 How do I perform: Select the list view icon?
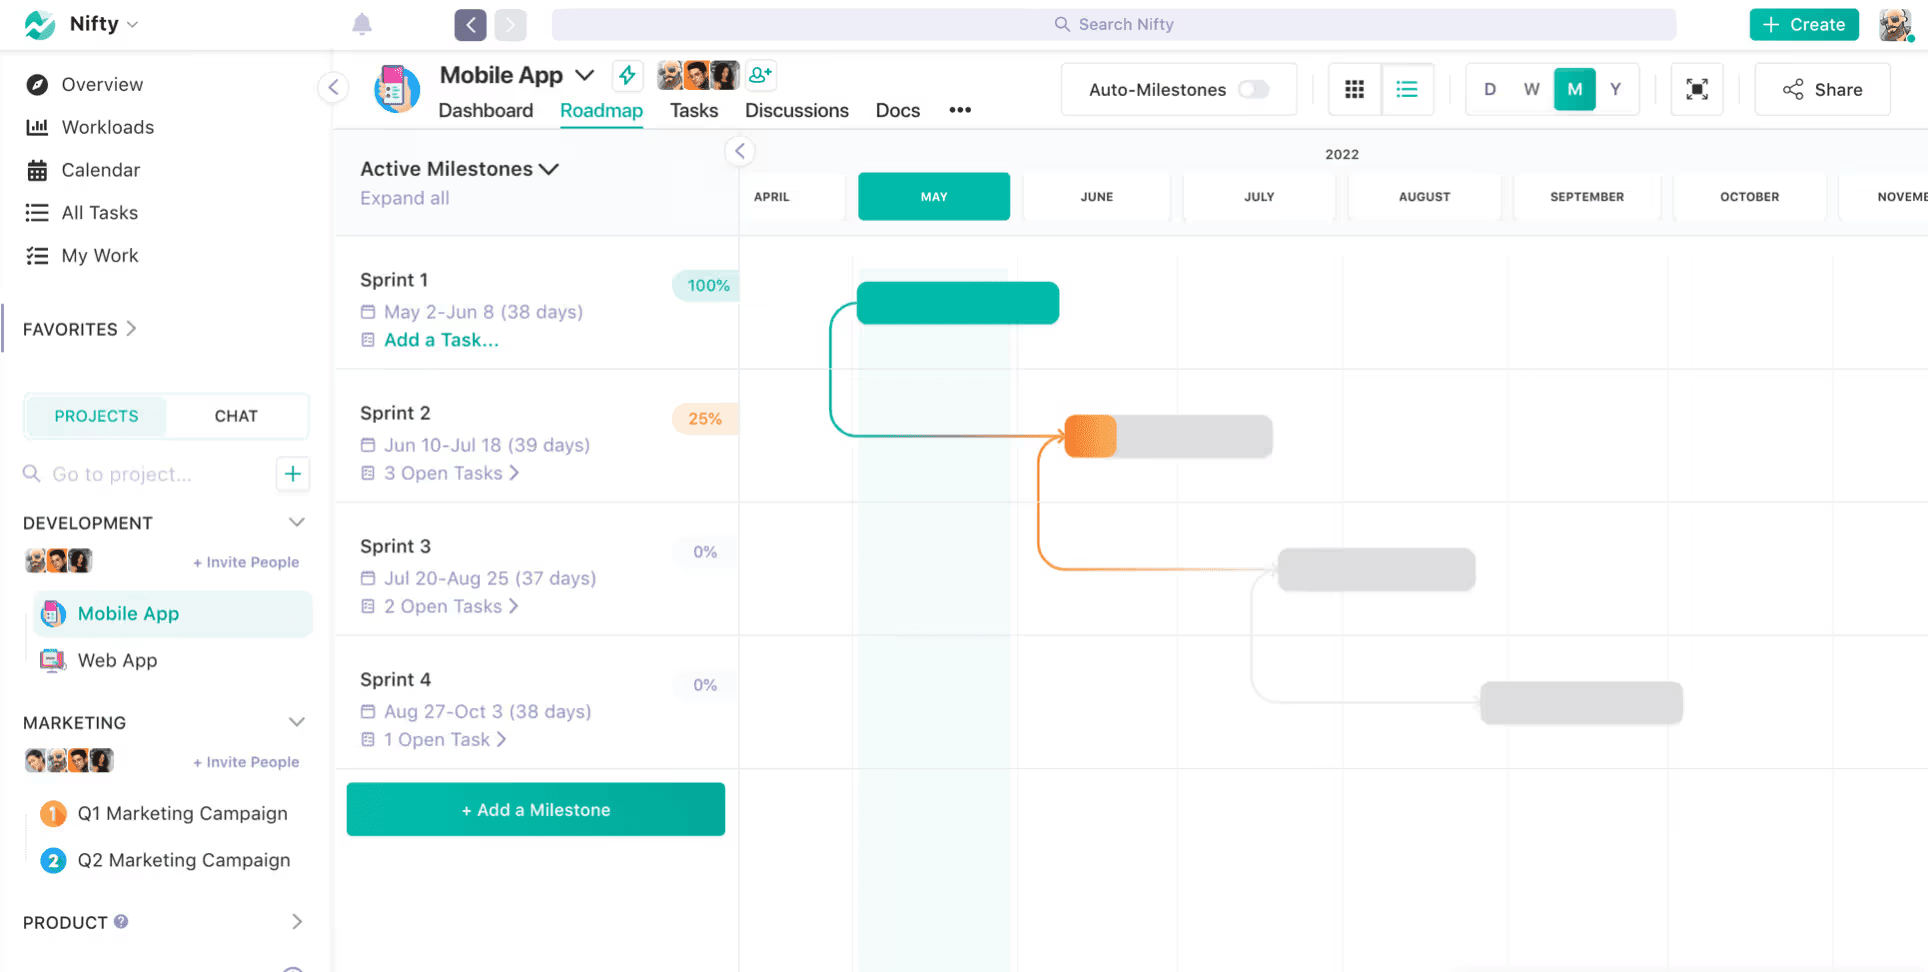point(1407,89)
